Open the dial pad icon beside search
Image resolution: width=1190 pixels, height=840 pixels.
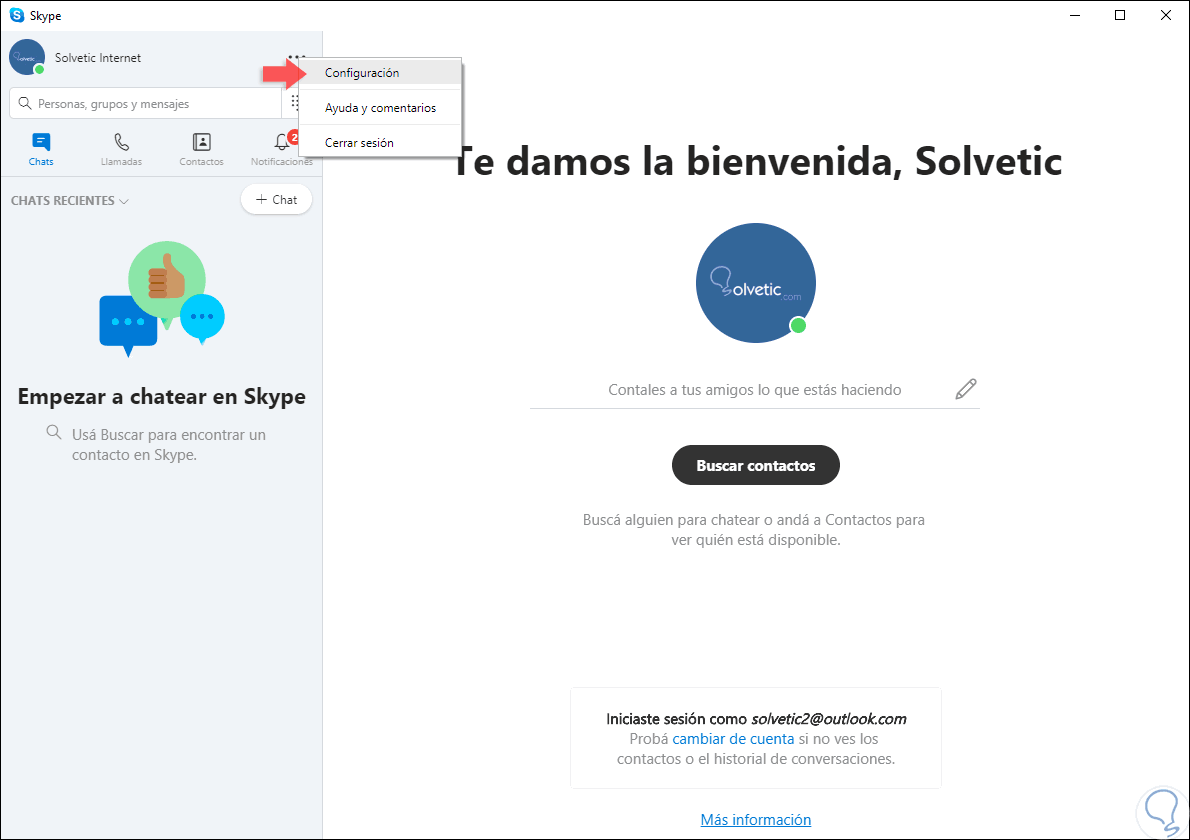point(294,102)
